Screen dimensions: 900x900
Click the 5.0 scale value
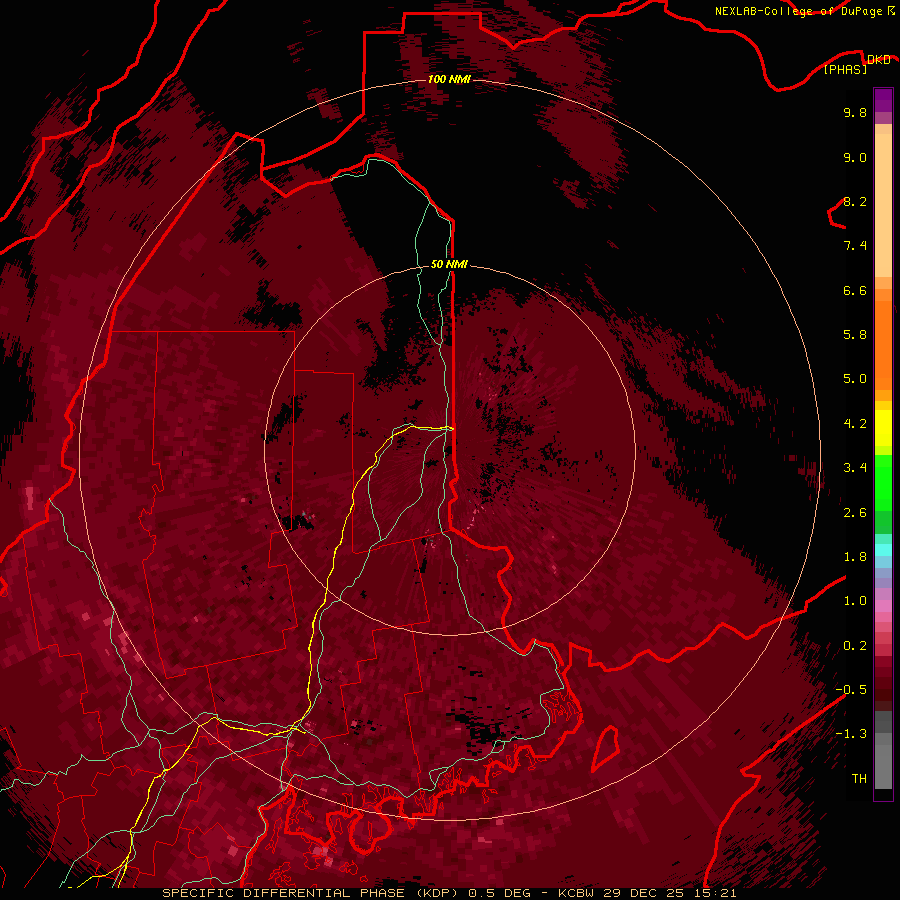coord(855,379)
